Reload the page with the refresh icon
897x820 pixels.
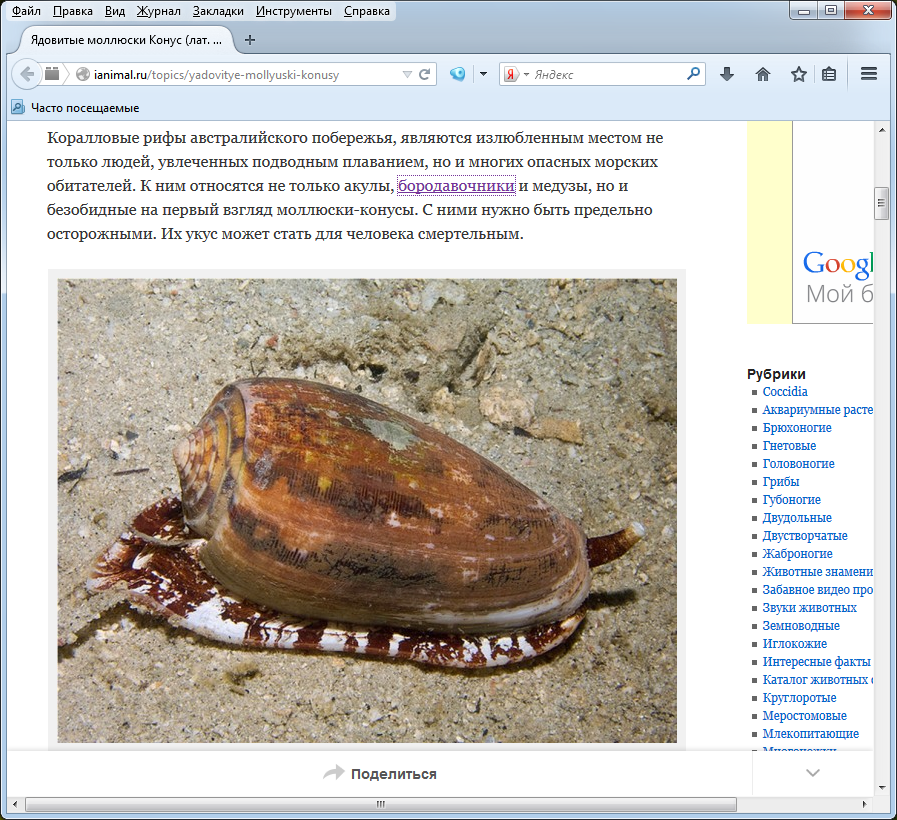pyautogui.click(x=424, y=74)
